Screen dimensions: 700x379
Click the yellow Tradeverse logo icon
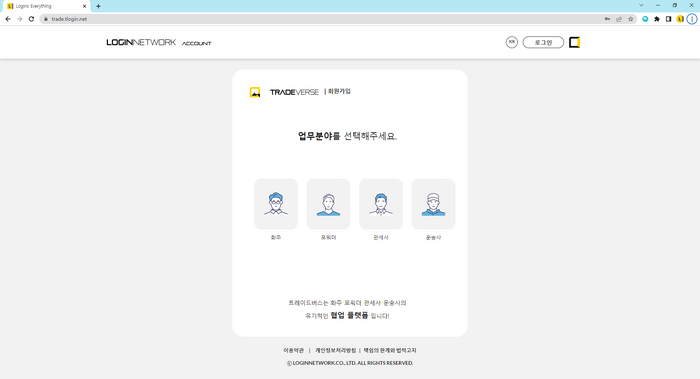click(x=255, y=92)
